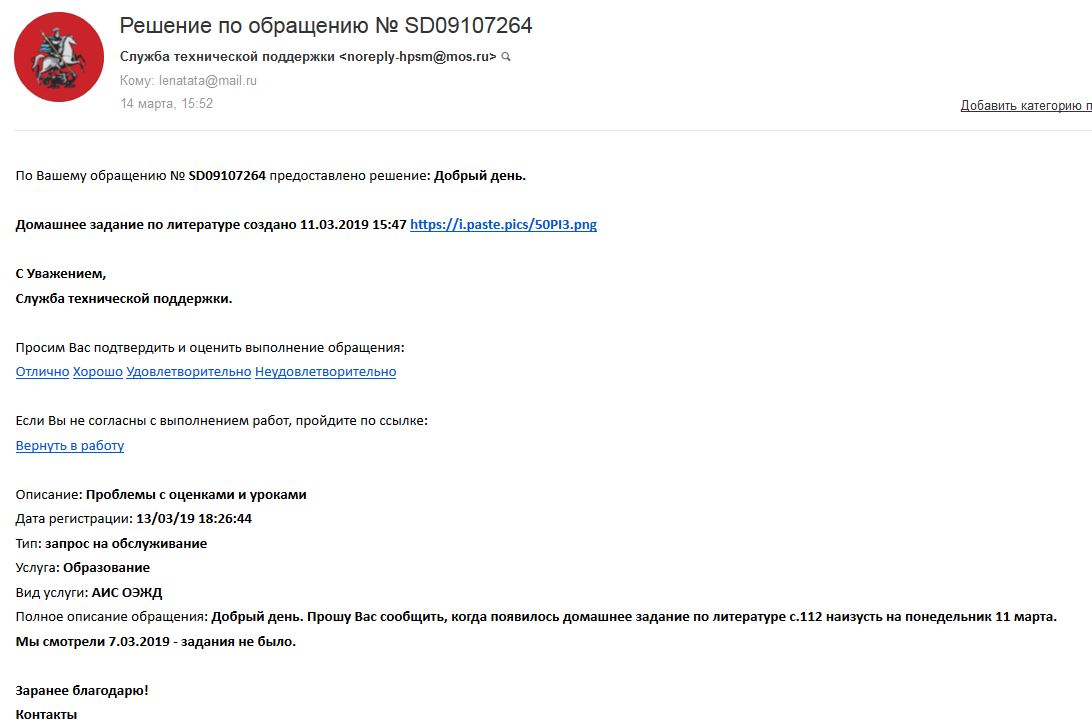Open the 'Добавить категорию' link
This screenshot has width=1092, height=726.
coord(1025,105)
